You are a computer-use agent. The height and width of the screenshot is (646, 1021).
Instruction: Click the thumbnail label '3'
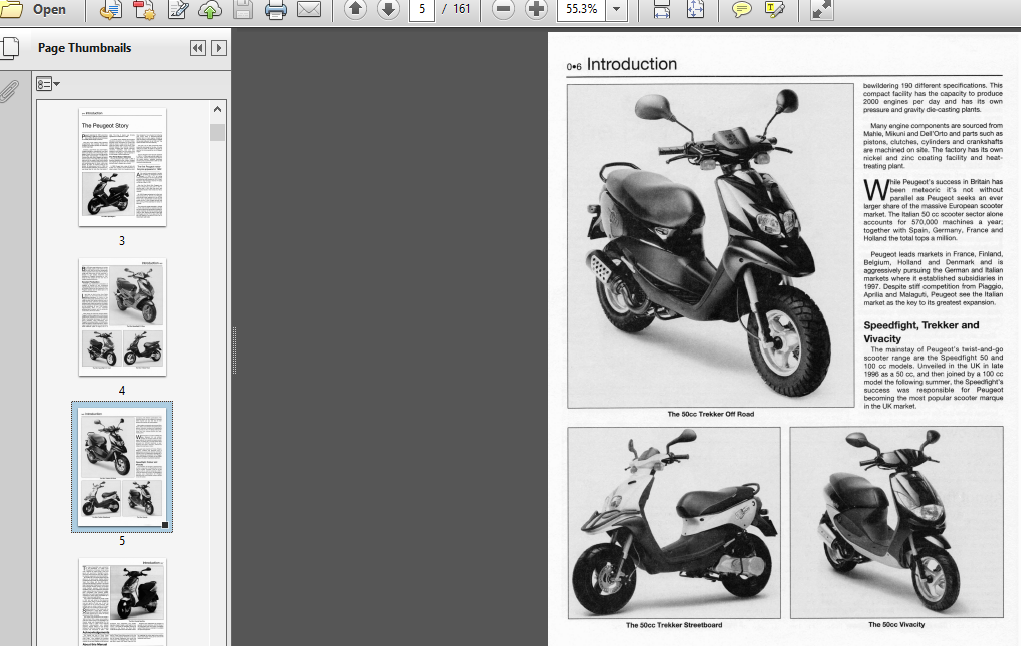tap(122, 241)
